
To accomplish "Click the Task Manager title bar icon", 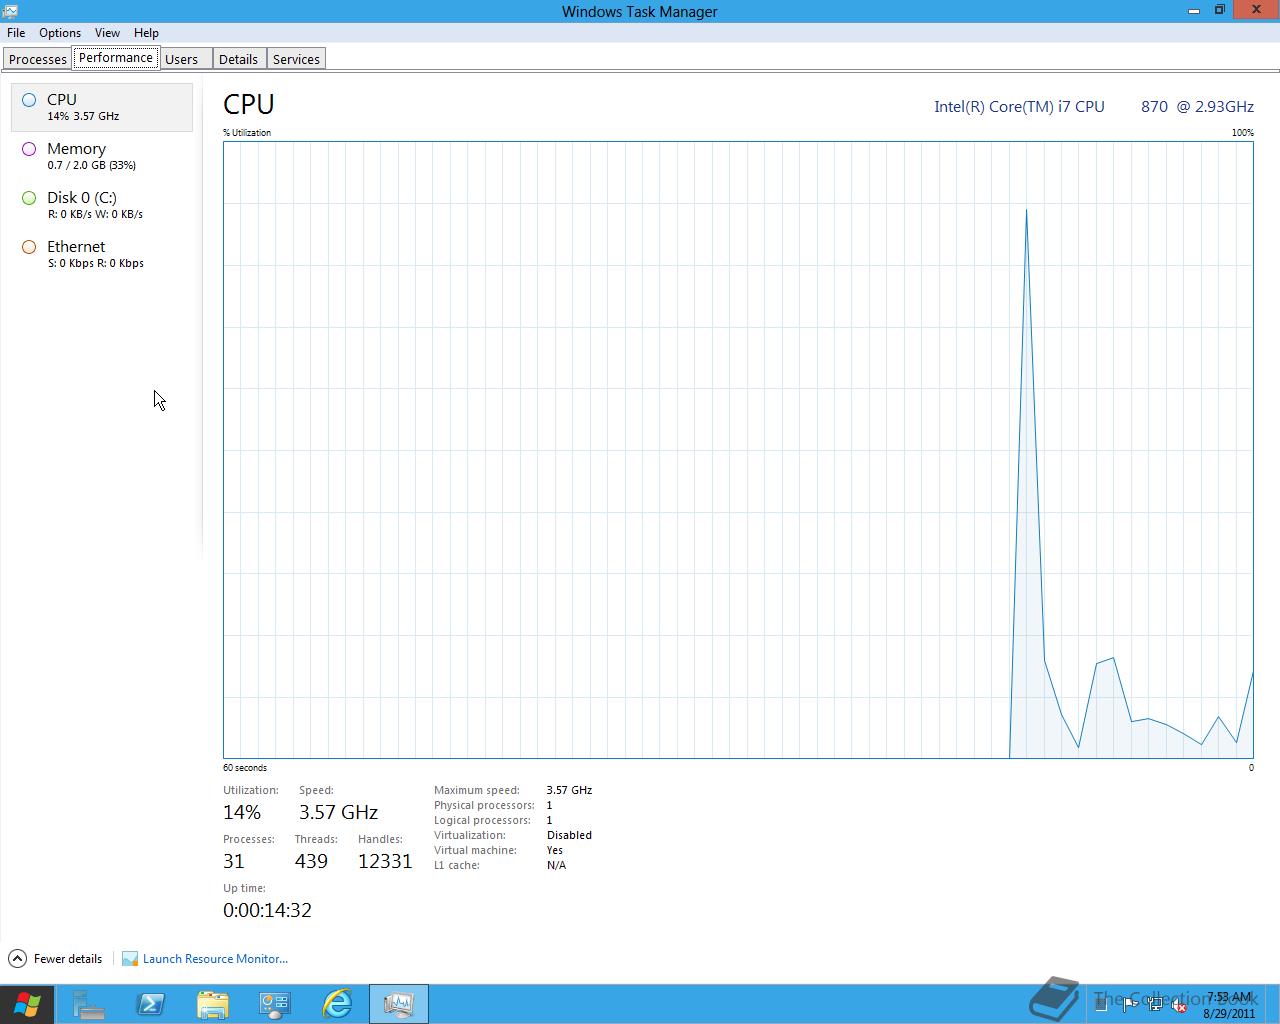I will (x=10, y=11).
